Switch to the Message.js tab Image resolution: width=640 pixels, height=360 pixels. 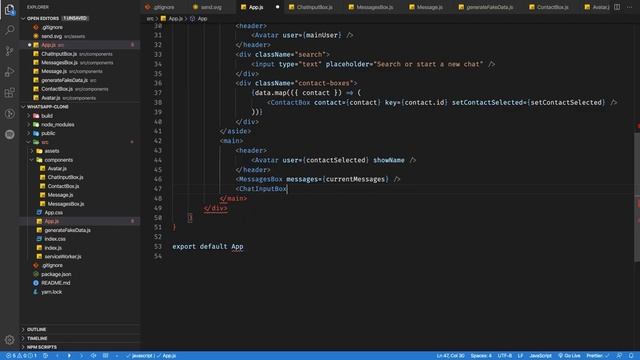tap(429, 7)
